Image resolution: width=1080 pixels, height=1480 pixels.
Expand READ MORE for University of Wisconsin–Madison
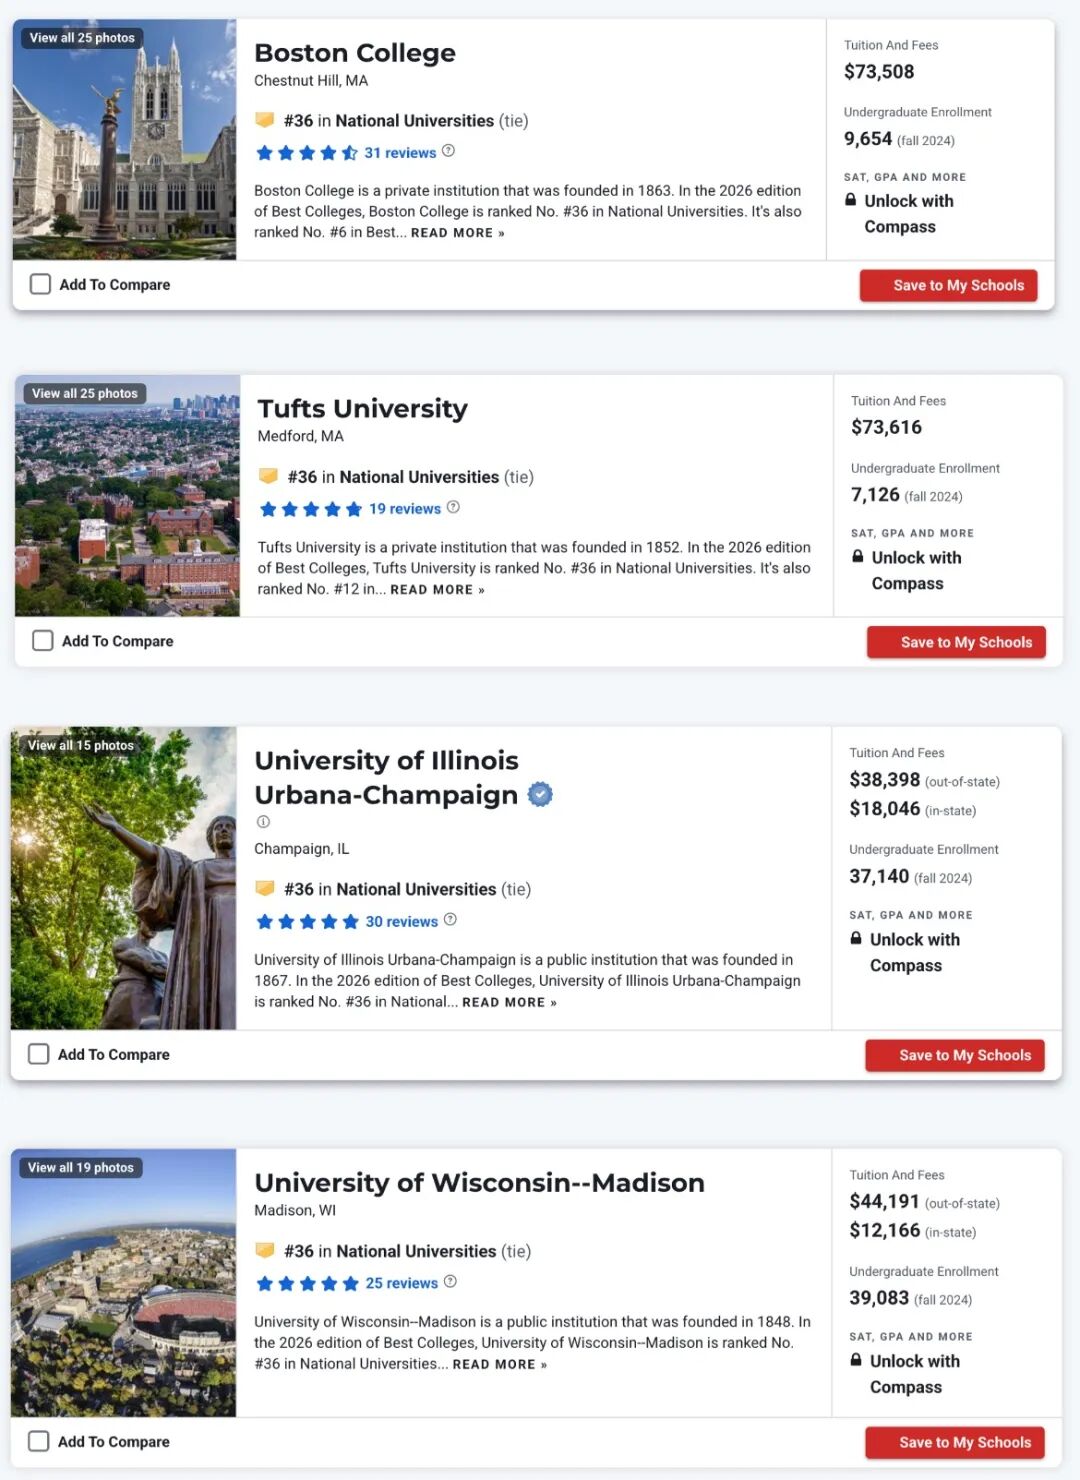500,1364
